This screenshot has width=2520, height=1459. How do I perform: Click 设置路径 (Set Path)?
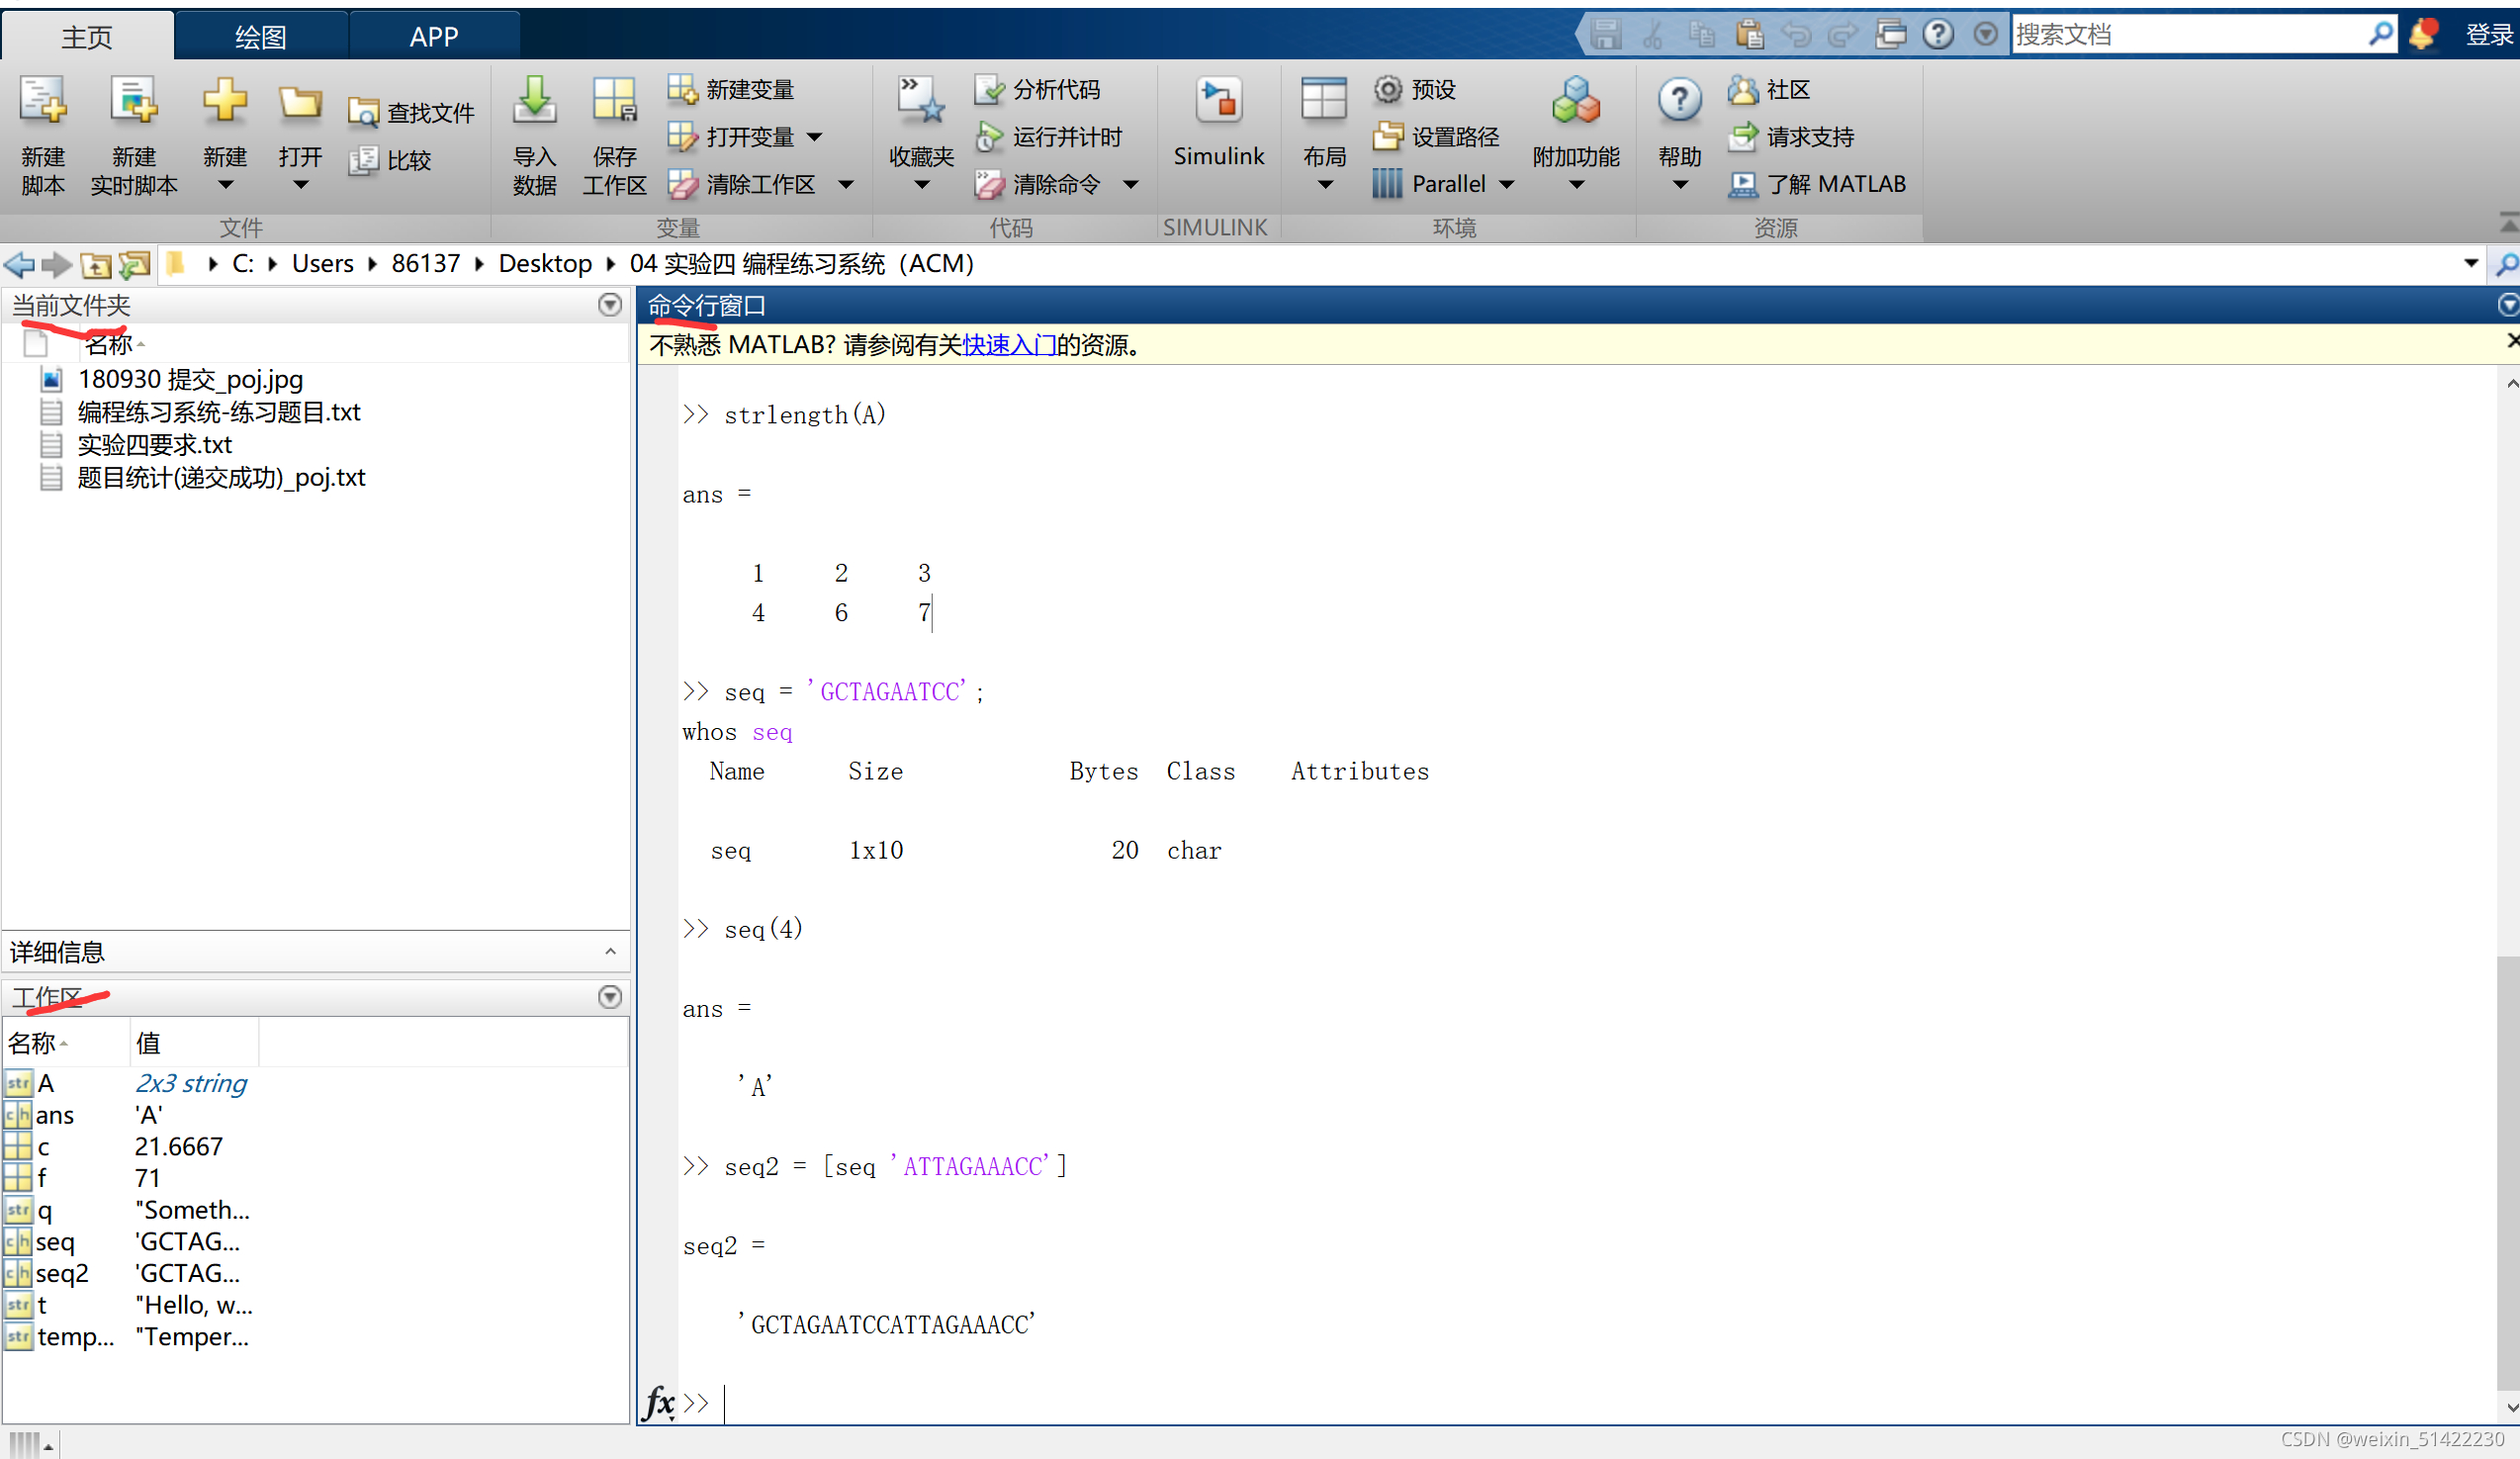1436,137
